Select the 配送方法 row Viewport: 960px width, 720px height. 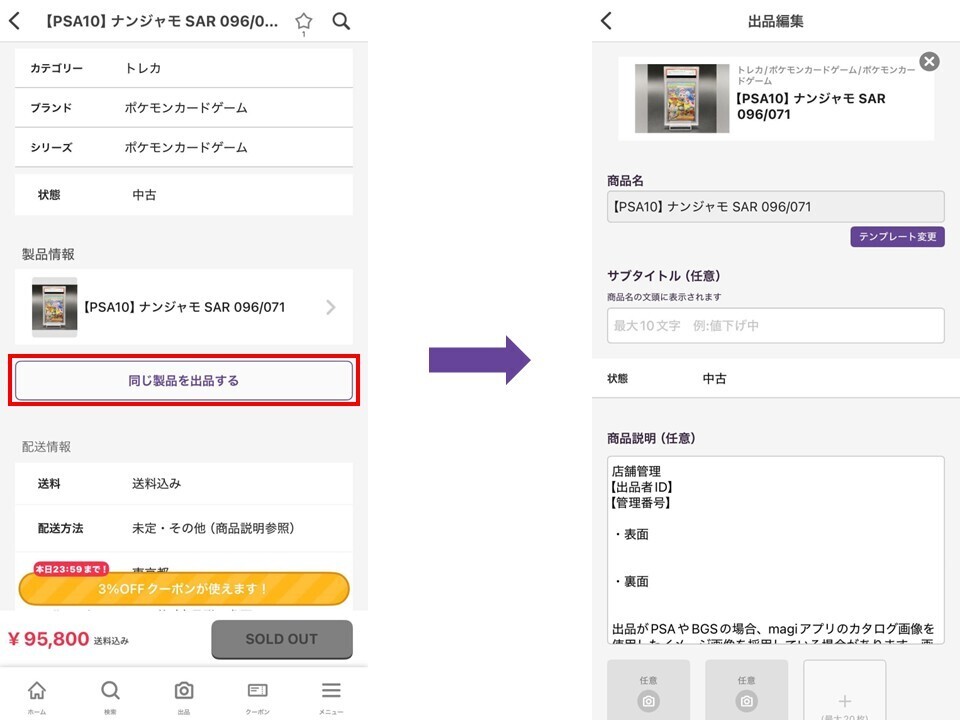pos(184,528)
